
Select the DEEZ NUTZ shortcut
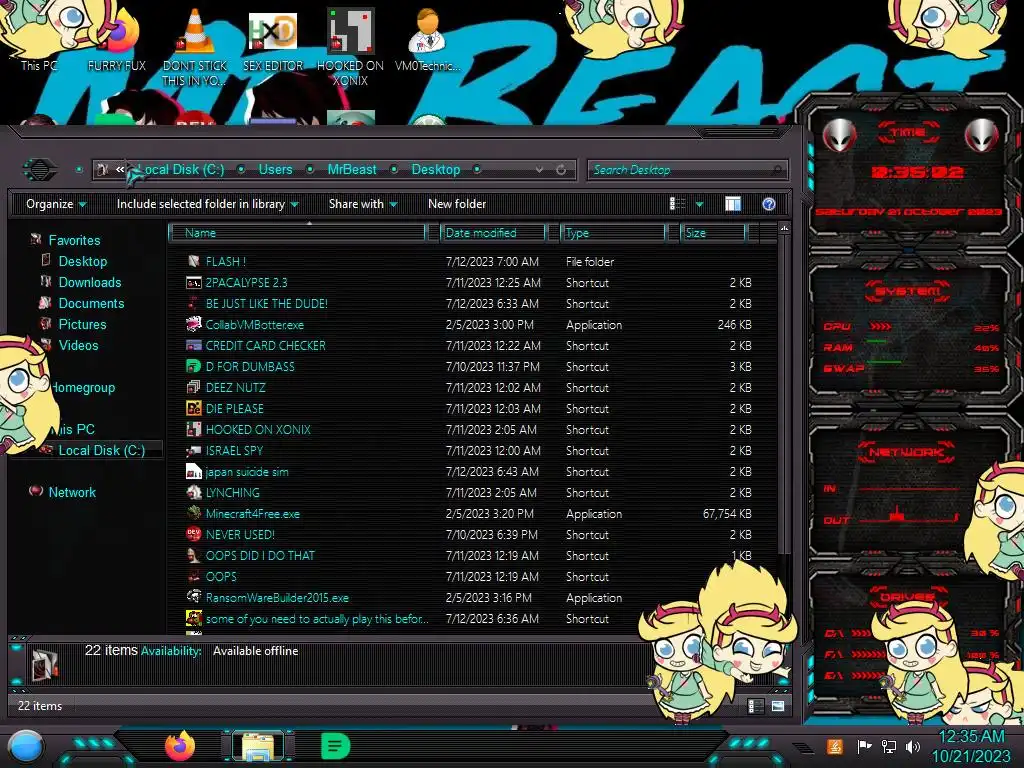235,387
